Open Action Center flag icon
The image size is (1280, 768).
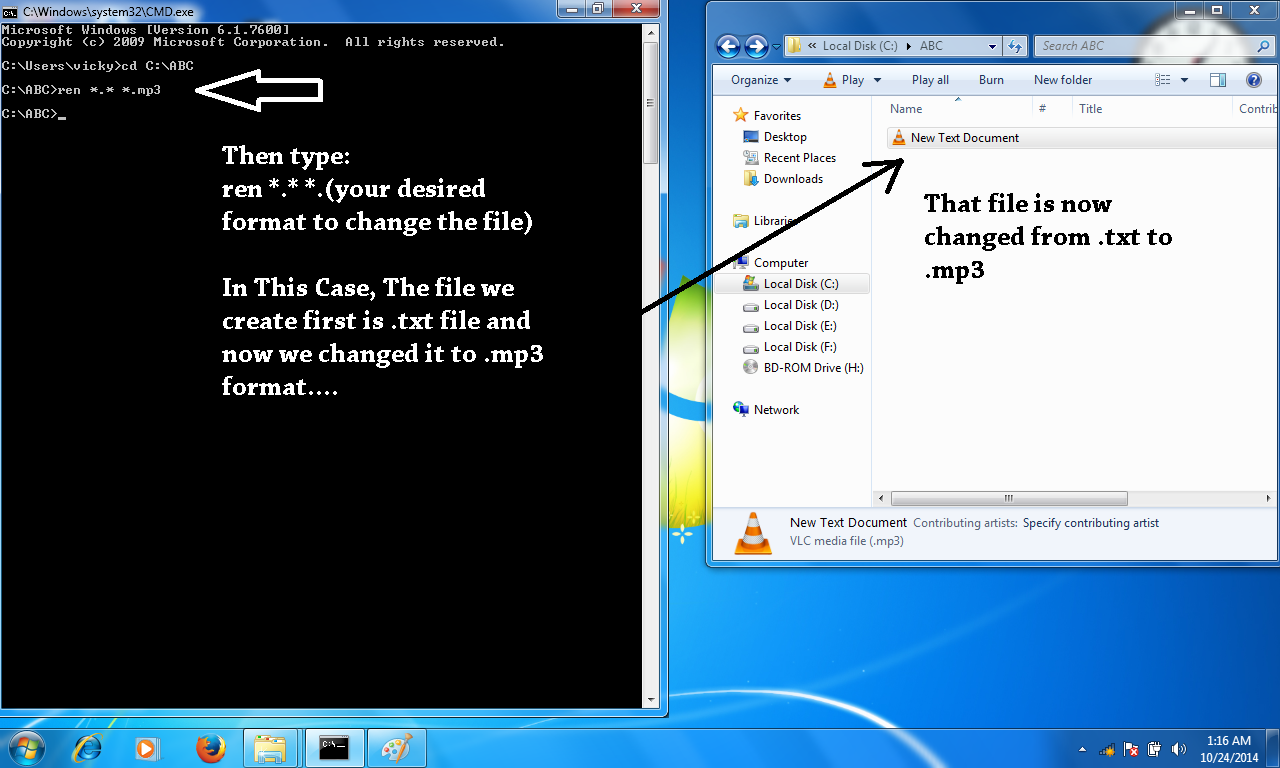coord(1131,749)
